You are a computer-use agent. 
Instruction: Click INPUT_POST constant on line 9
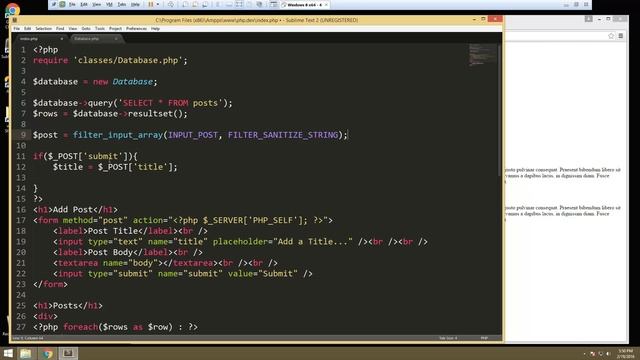click(x=193, y=135)
